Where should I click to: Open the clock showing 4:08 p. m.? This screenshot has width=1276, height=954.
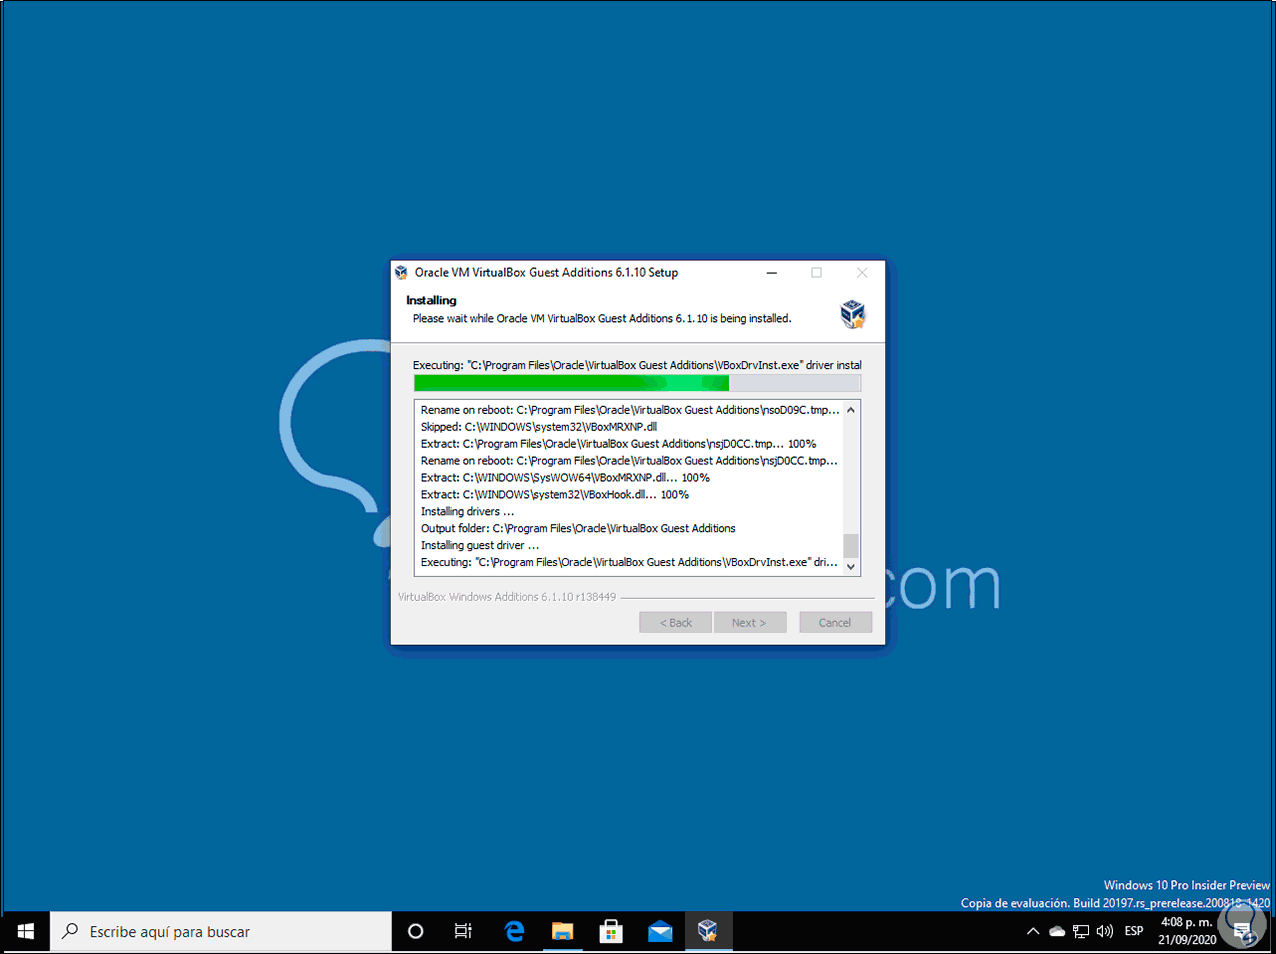click(1187, 931)
